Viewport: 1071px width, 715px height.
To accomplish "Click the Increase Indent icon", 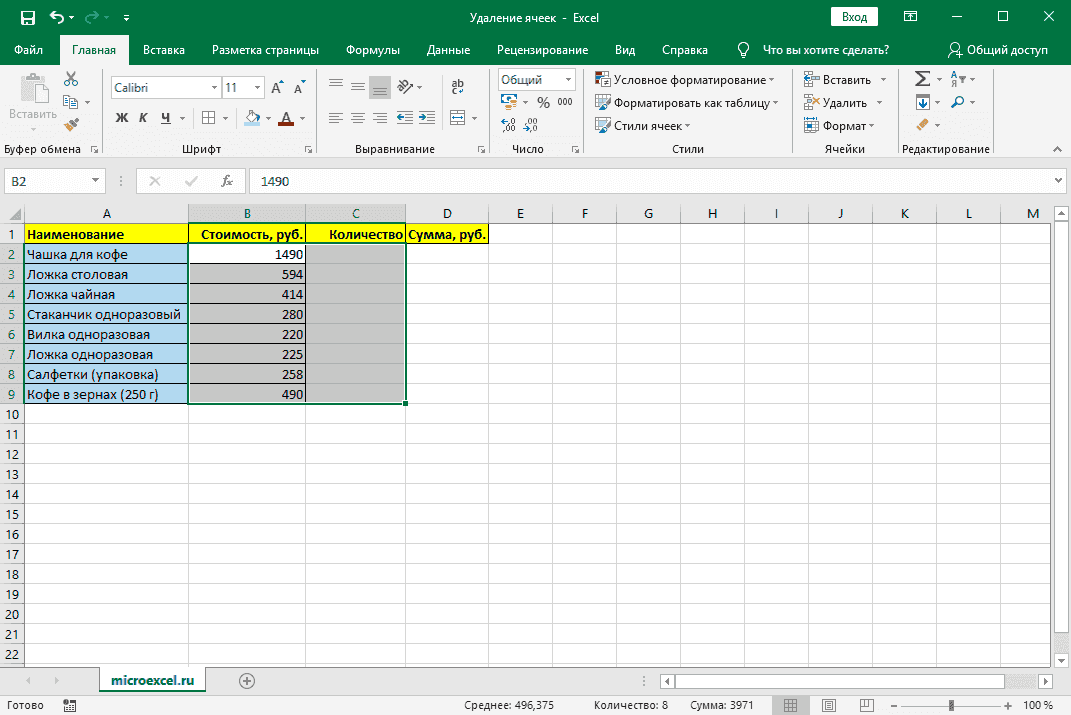I will coord(428,117).
